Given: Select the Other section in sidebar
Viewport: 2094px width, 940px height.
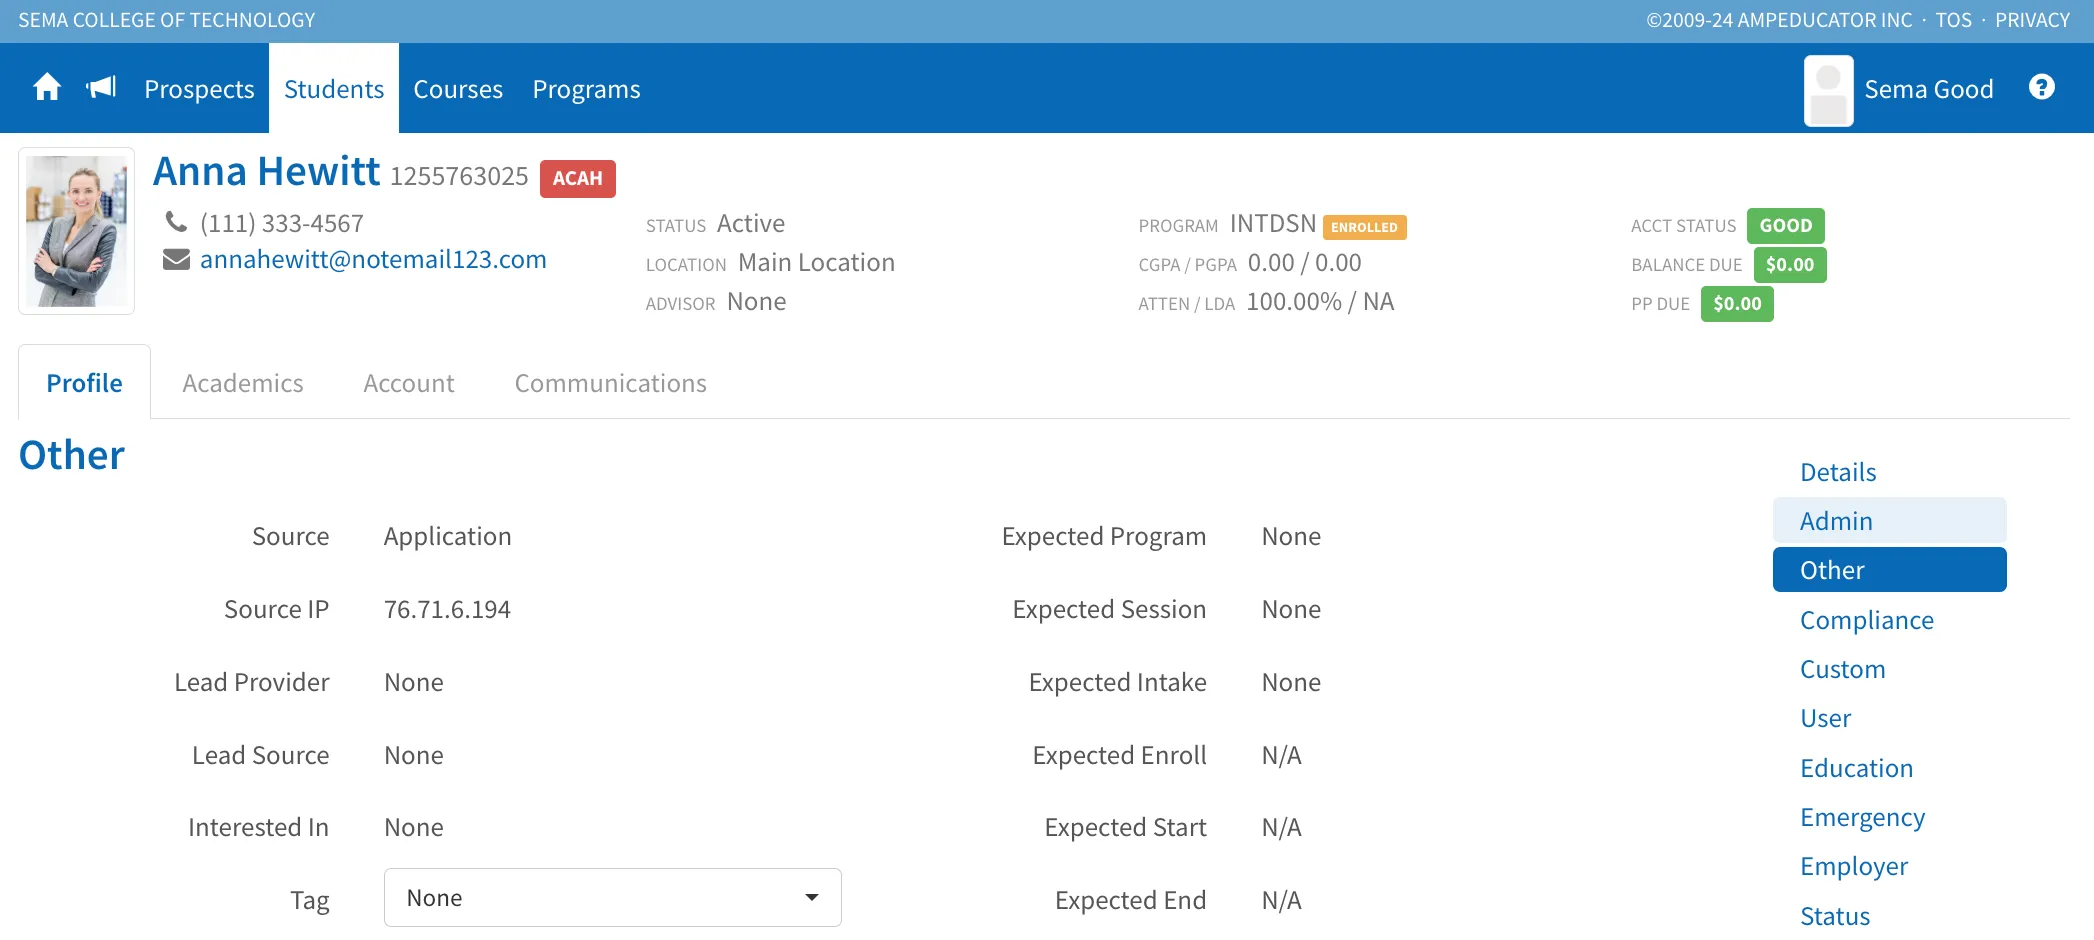Looking at the screenshot, I should (1890, 570).
